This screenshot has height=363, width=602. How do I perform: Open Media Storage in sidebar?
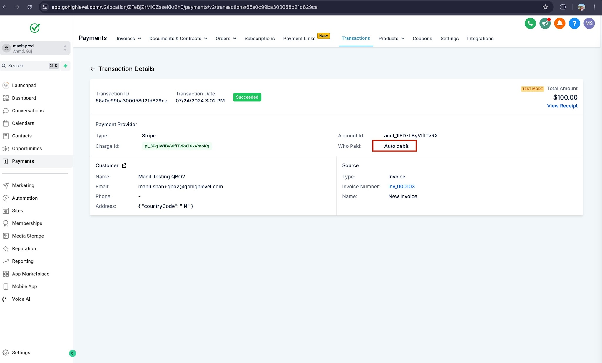[28, 236]
